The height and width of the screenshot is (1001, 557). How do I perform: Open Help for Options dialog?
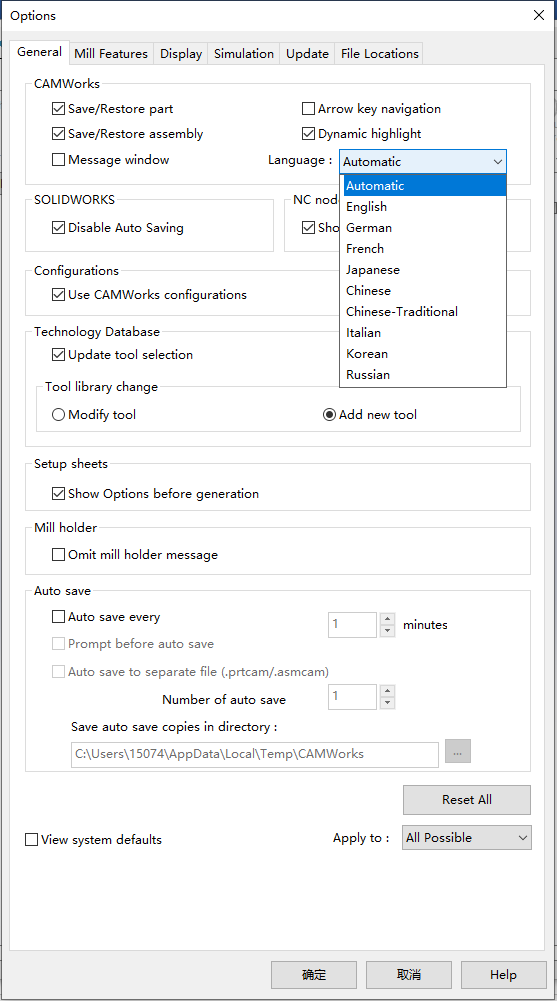click(503, 975)
